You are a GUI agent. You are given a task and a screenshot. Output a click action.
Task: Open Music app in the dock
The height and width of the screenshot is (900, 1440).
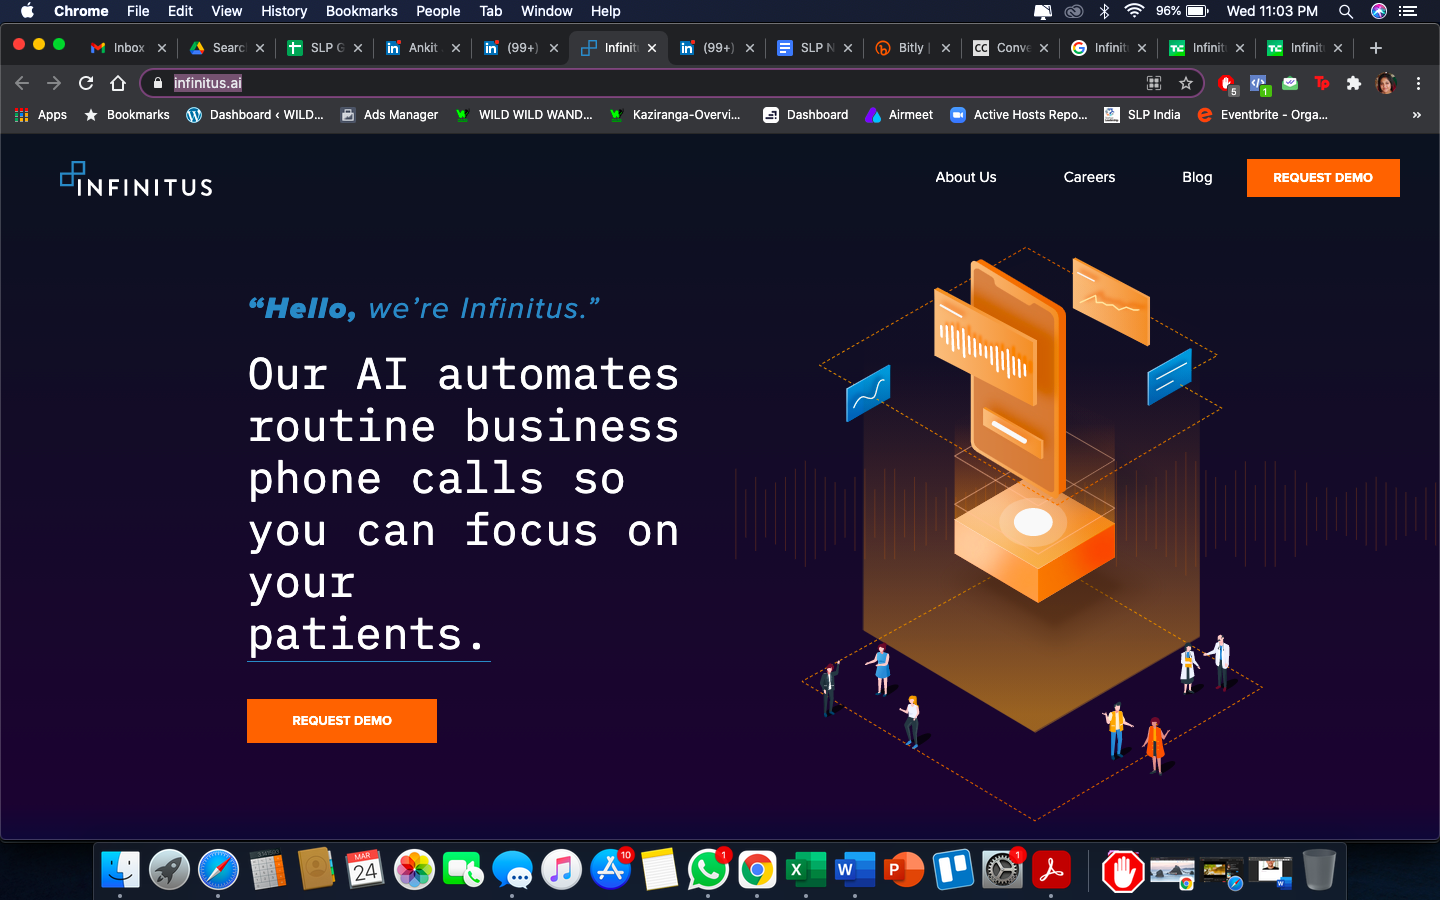[x=561, y=869]
